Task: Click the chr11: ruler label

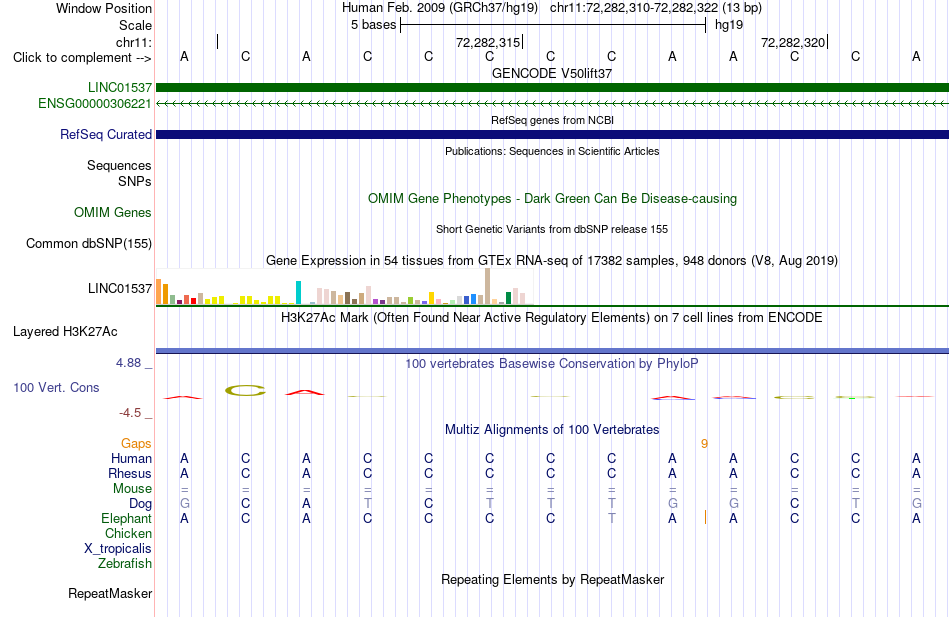Action: pyautogui.click(x=133, y=42)
